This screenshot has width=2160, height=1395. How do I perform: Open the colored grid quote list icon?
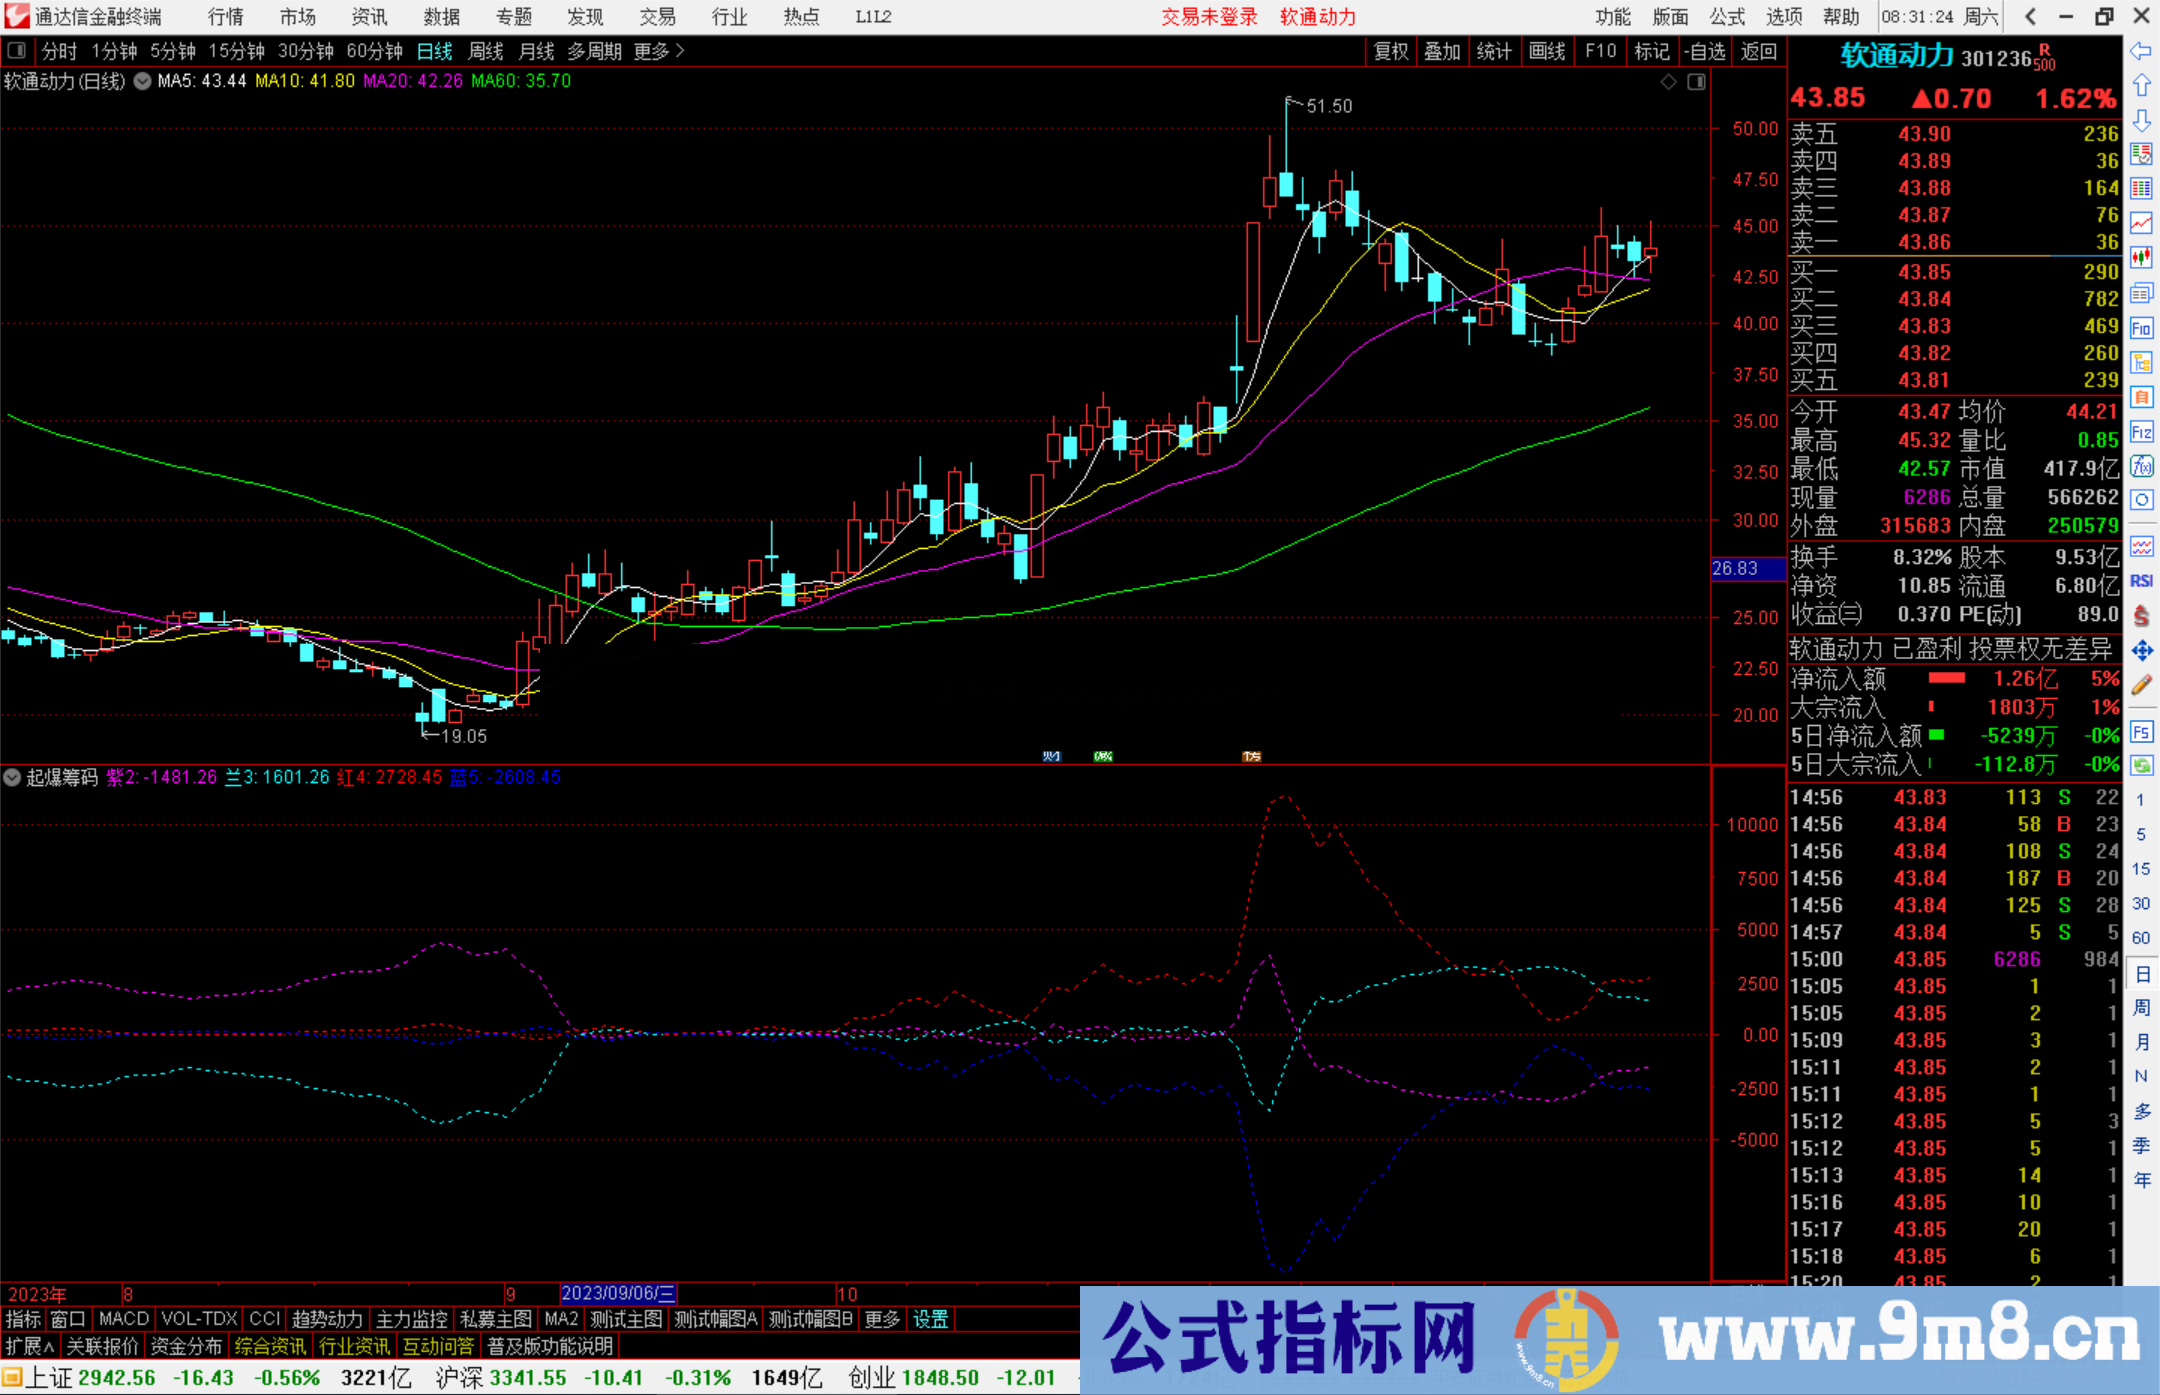pyautogui.click(x=2141, y=189)
